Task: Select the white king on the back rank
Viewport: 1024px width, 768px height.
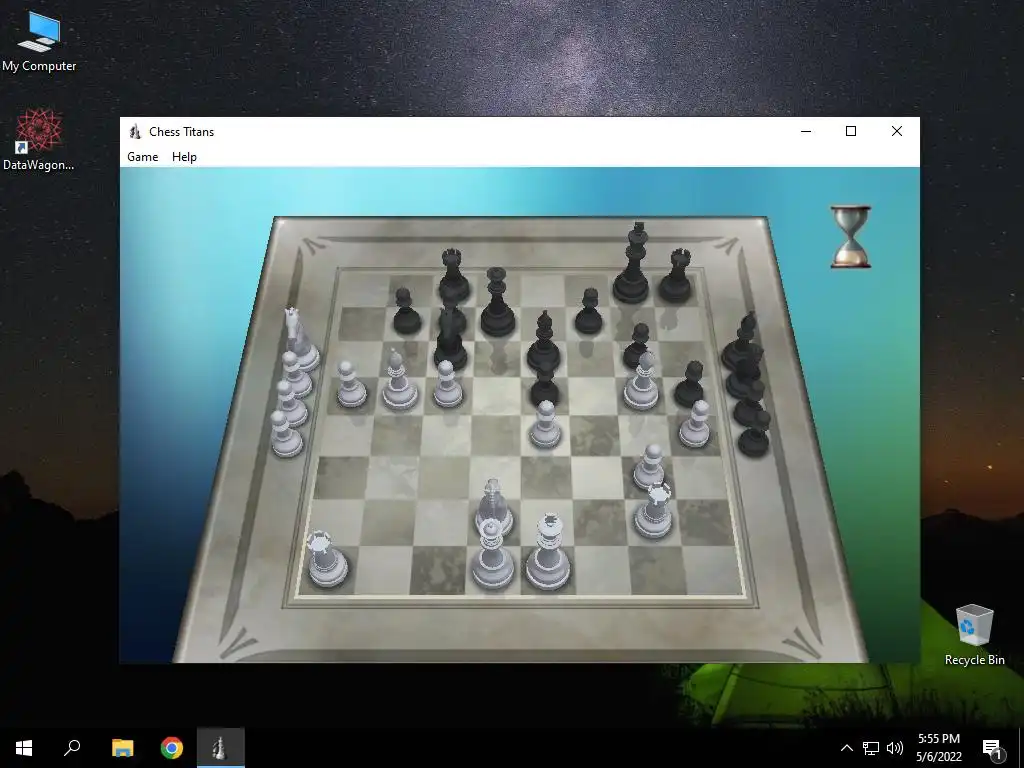Action: click(x=548, y=552)
